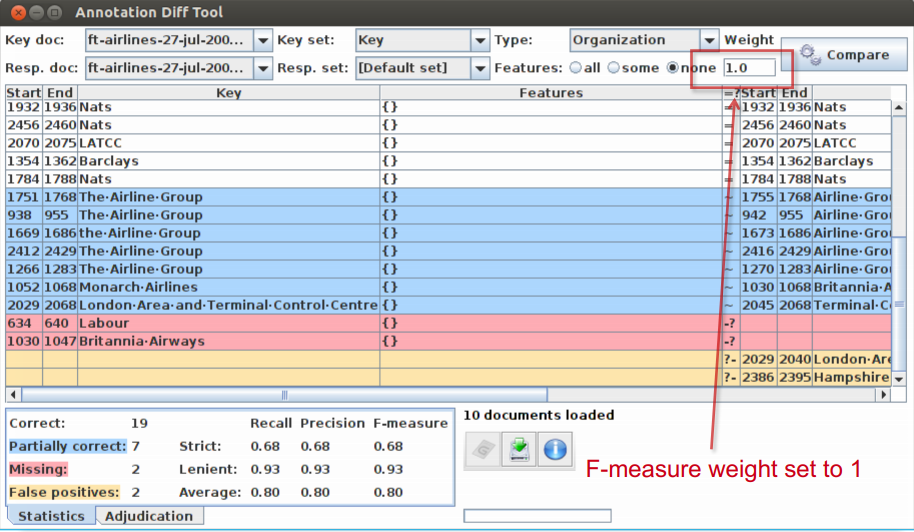
Task: Click the response 'Britannia·A' cell
Action: click(852, 287)
